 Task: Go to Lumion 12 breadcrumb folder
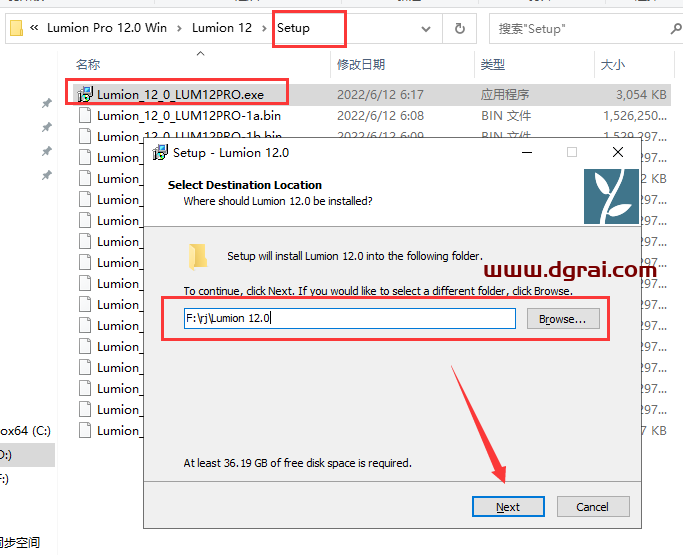222,28
